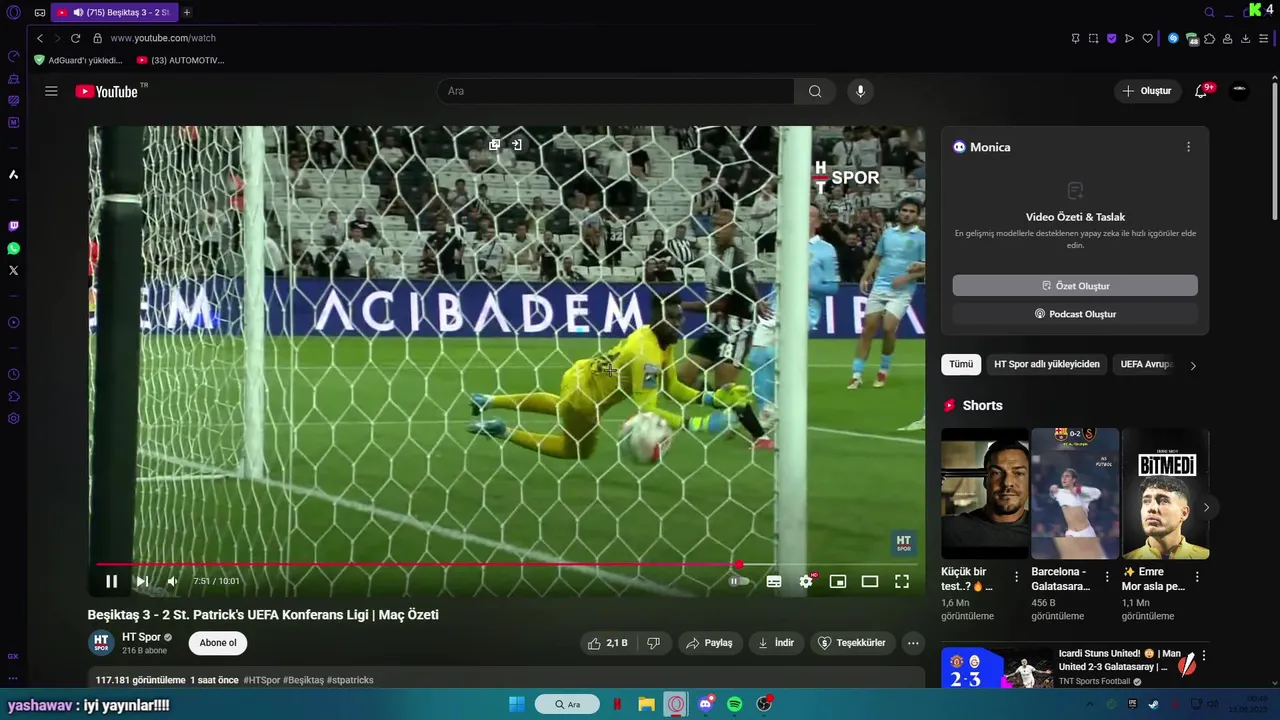Open options for 'Küçük bir test' short

1017,577
